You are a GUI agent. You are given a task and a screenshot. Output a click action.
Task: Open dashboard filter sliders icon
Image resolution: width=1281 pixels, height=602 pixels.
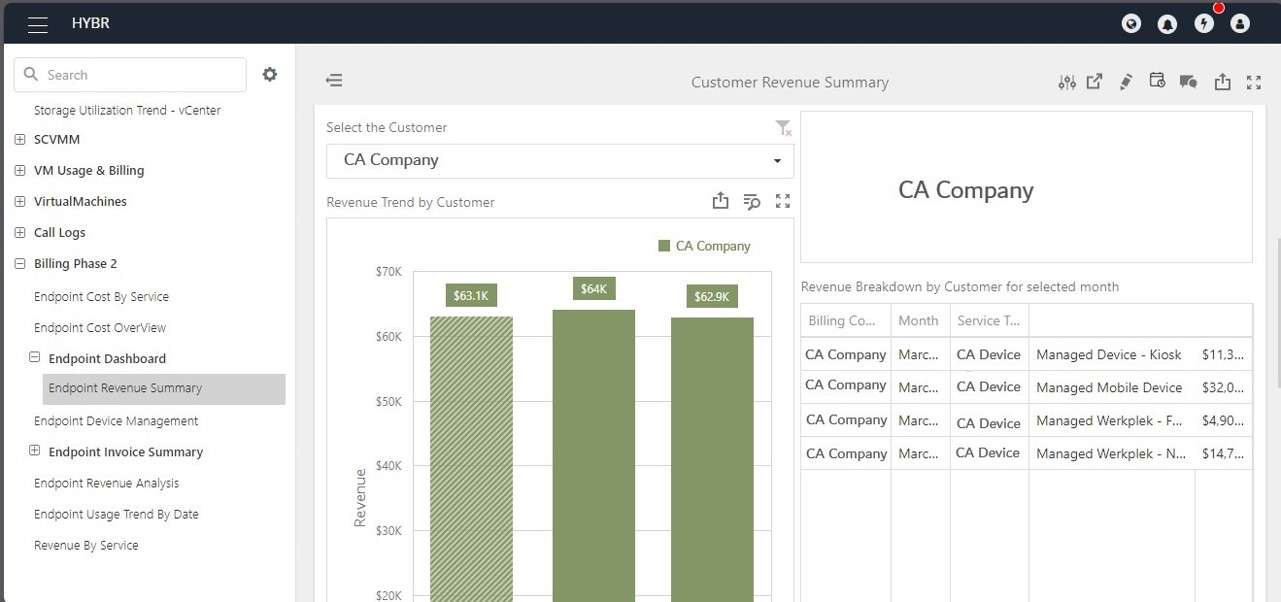click(1067, 82)
